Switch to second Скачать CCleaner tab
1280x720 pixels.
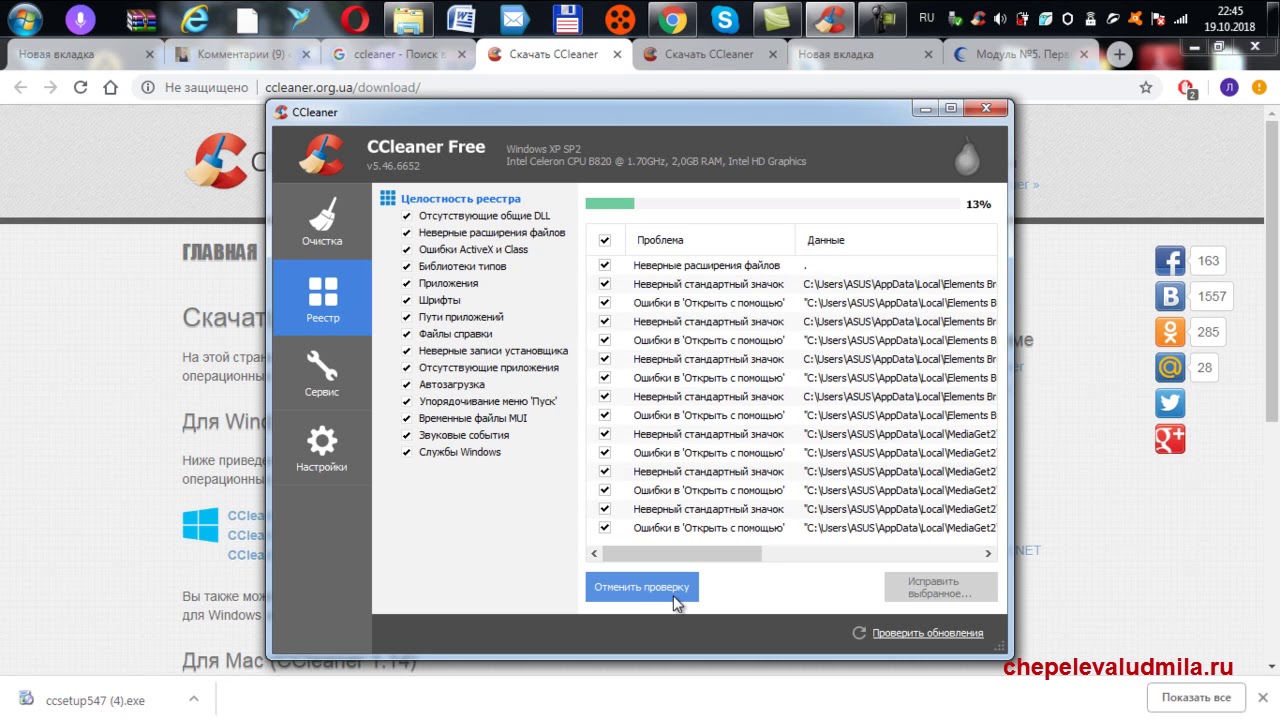(710, 54)
